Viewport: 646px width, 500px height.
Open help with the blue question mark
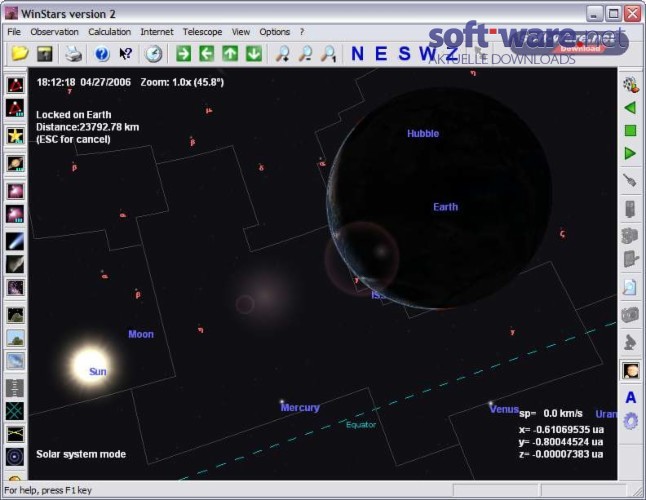101,54
